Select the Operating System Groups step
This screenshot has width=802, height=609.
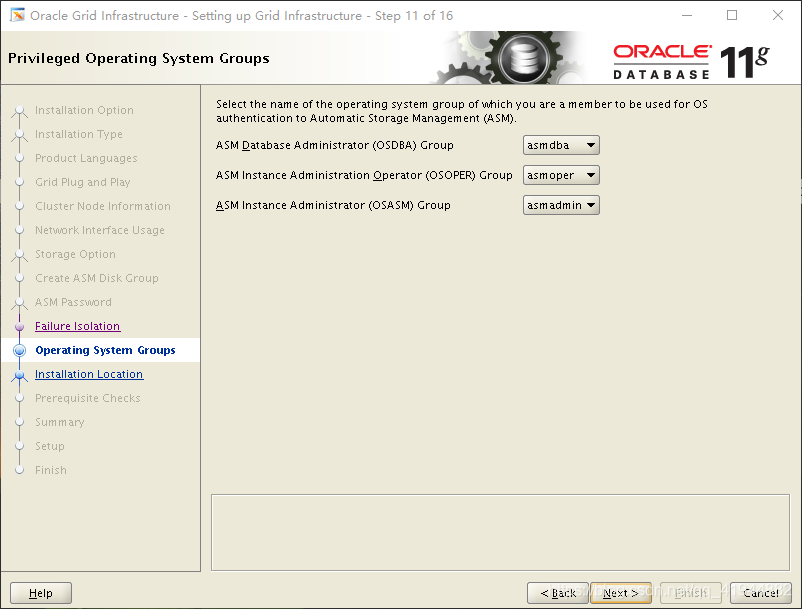click(105, 350)
